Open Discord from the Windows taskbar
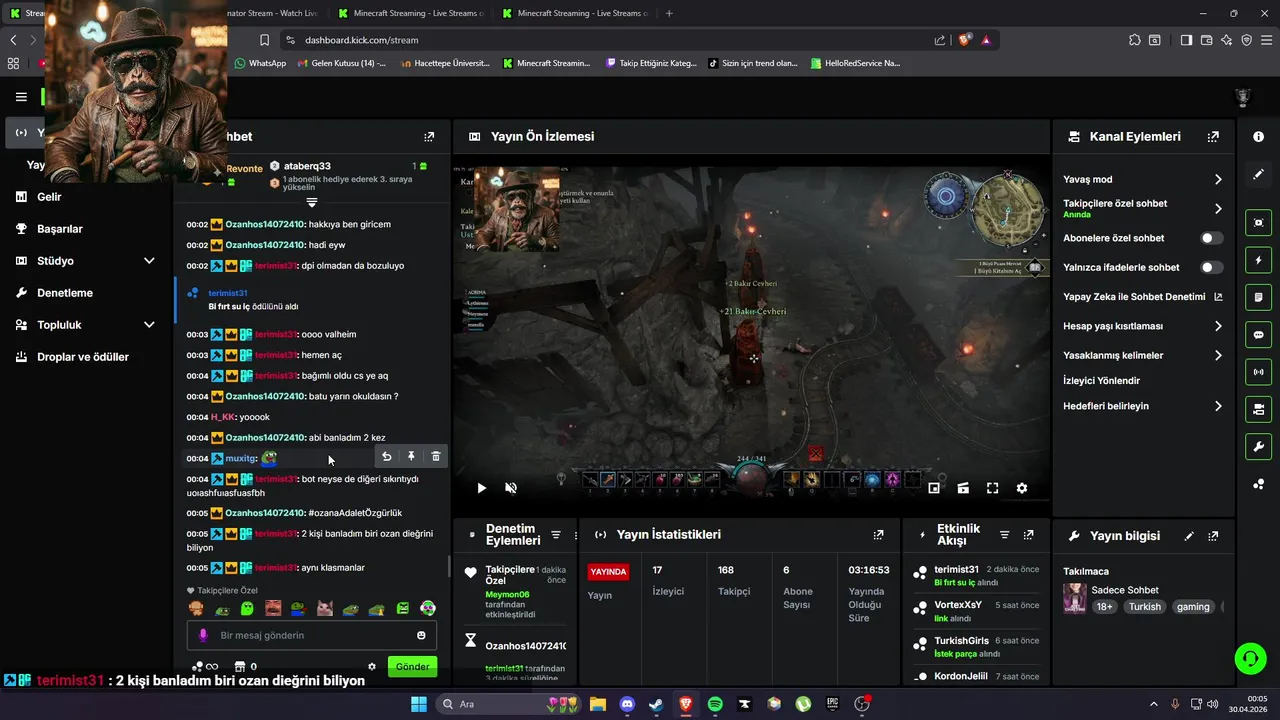The width and height of the screenshot is (1280, 720). (x=626, y=704)
